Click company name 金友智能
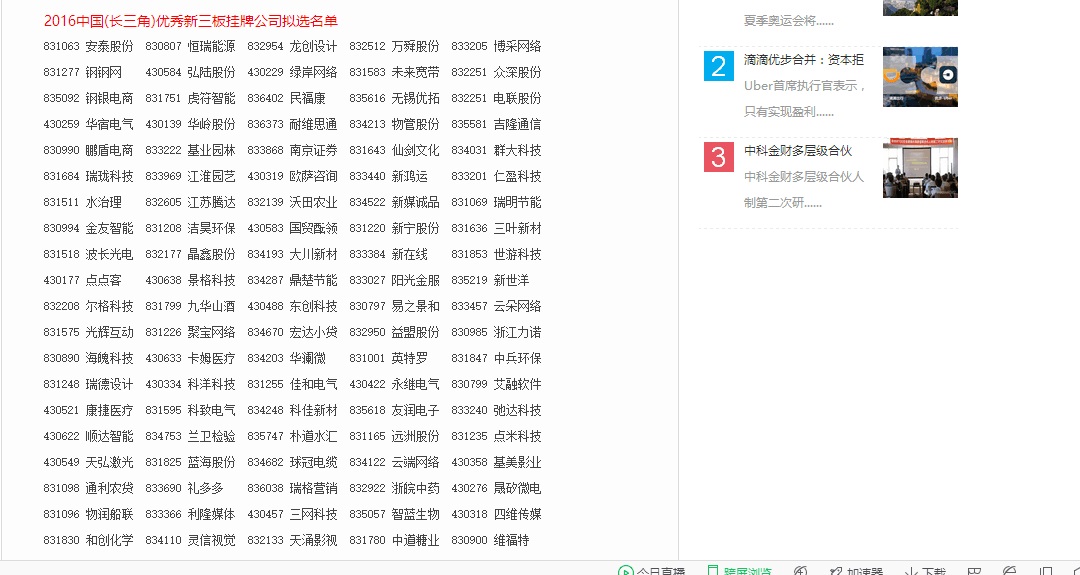The height and width of the screenshot is (575, 1080). click(x=109, y=229)
